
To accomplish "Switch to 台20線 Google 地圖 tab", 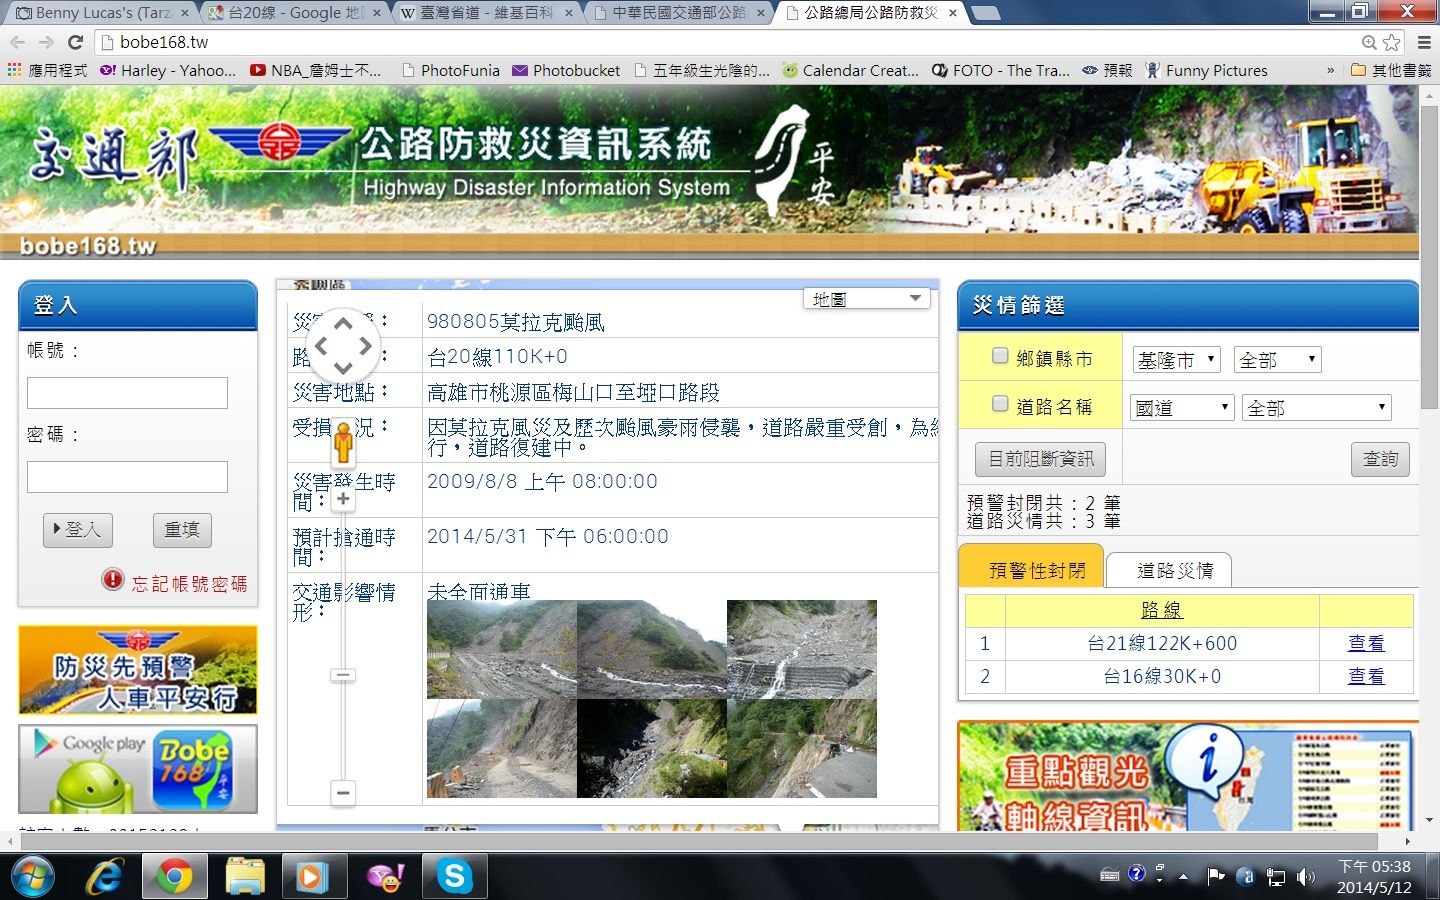I will coord(293,13).
